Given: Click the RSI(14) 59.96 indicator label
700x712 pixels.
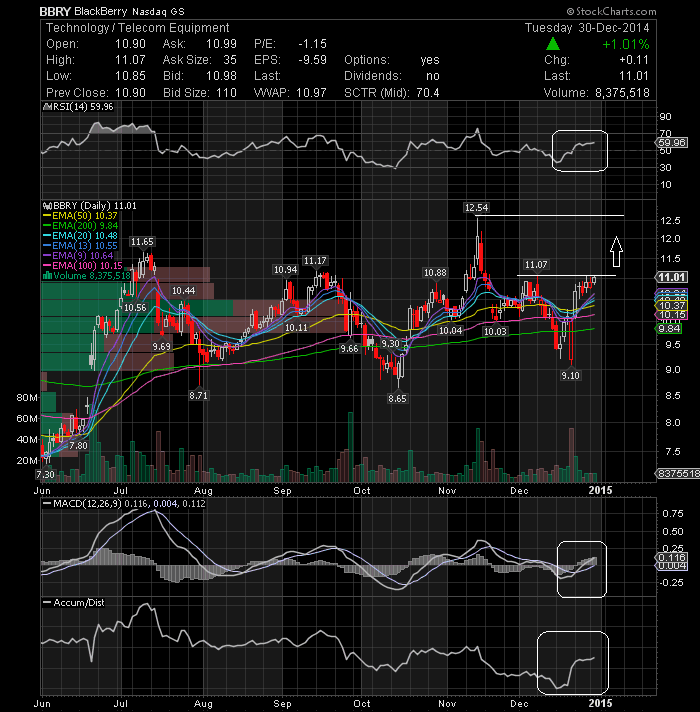Looking at the screenshot, I should [x=79, y=107].
